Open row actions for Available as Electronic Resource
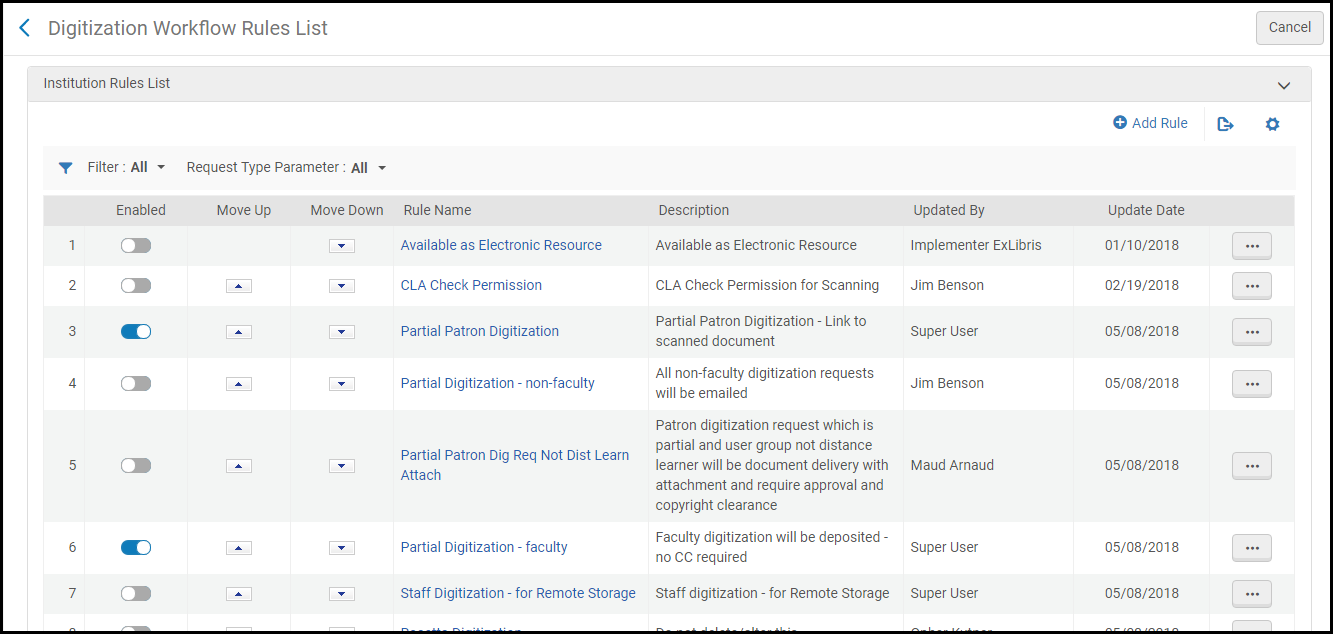Screen dimensions: 1333x634 [x=1252, y=246]
